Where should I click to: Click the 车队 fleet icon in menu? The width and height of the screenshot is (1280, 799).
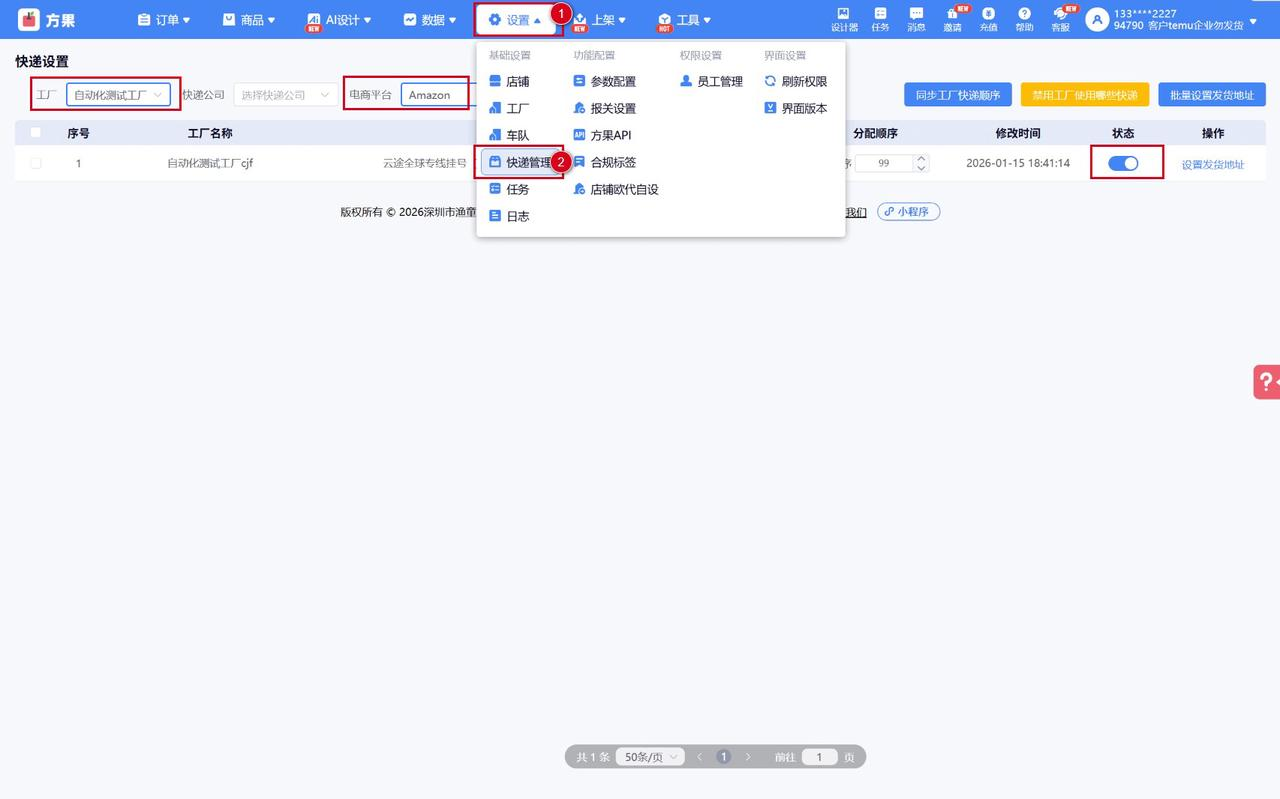pyautogui.click(x=495, y=135)
